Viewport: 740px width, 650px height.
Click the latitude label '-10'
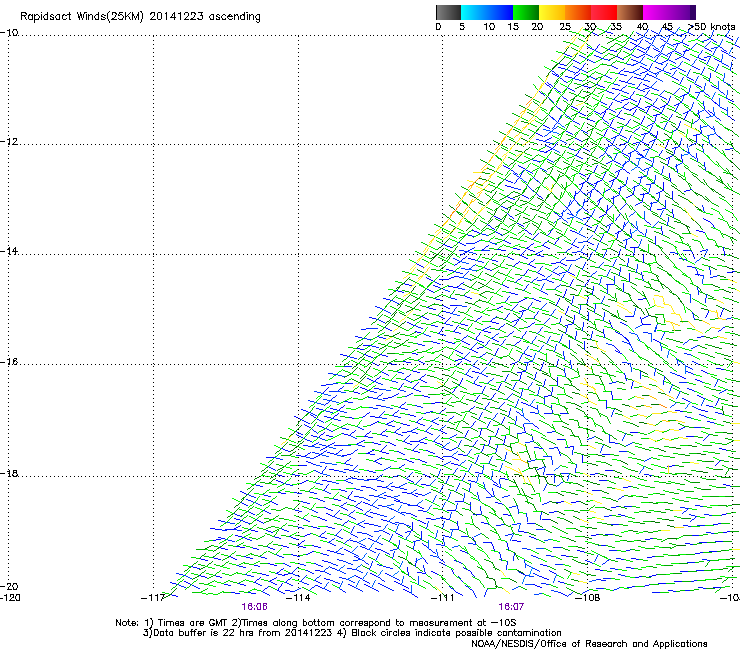(9, 33)
